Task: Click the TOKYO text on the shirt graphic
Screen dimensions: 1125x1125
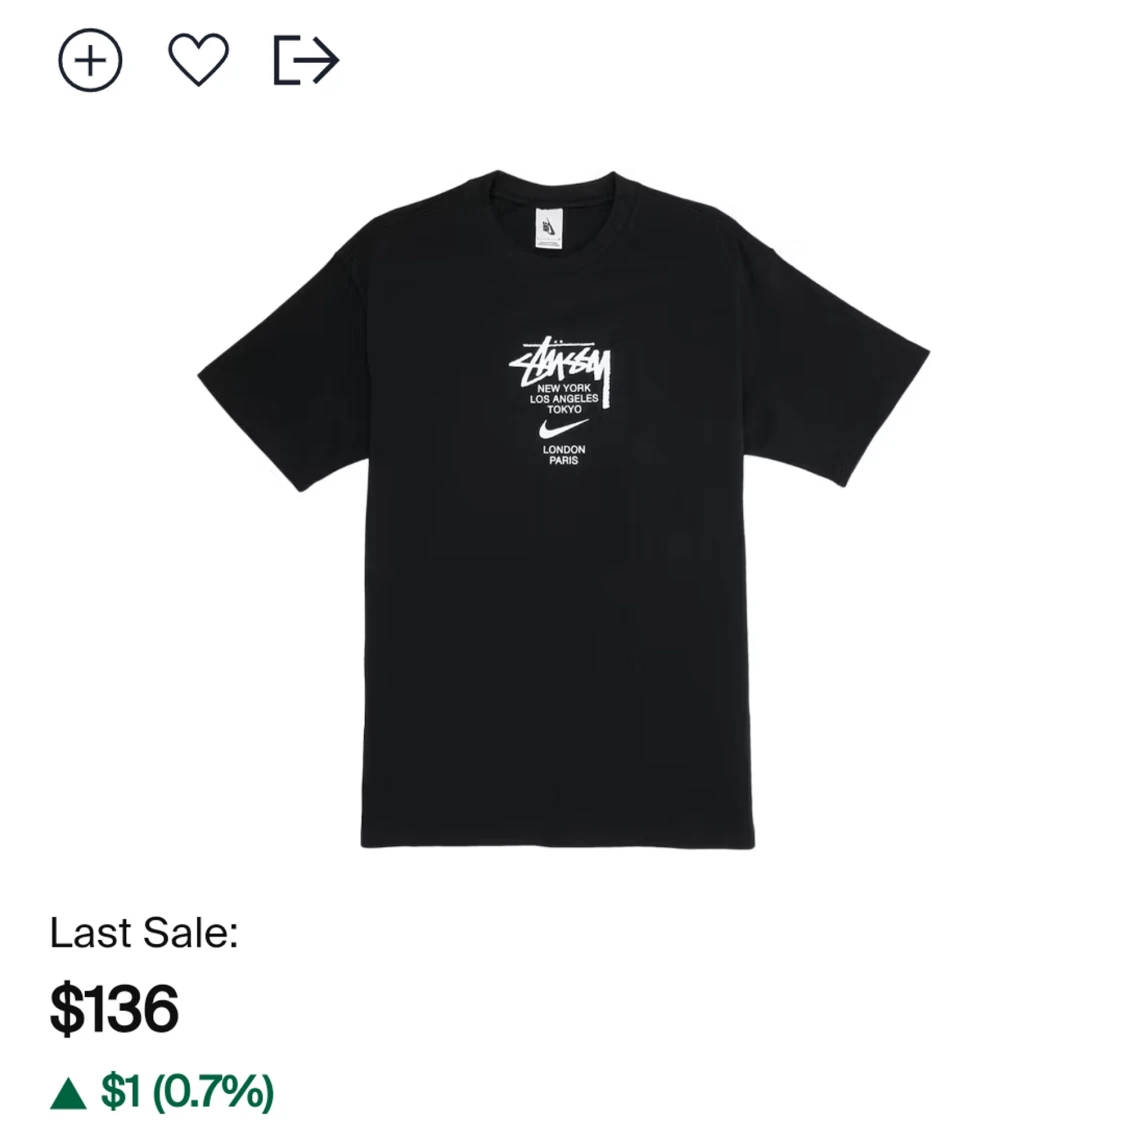Action: [564, 410]
